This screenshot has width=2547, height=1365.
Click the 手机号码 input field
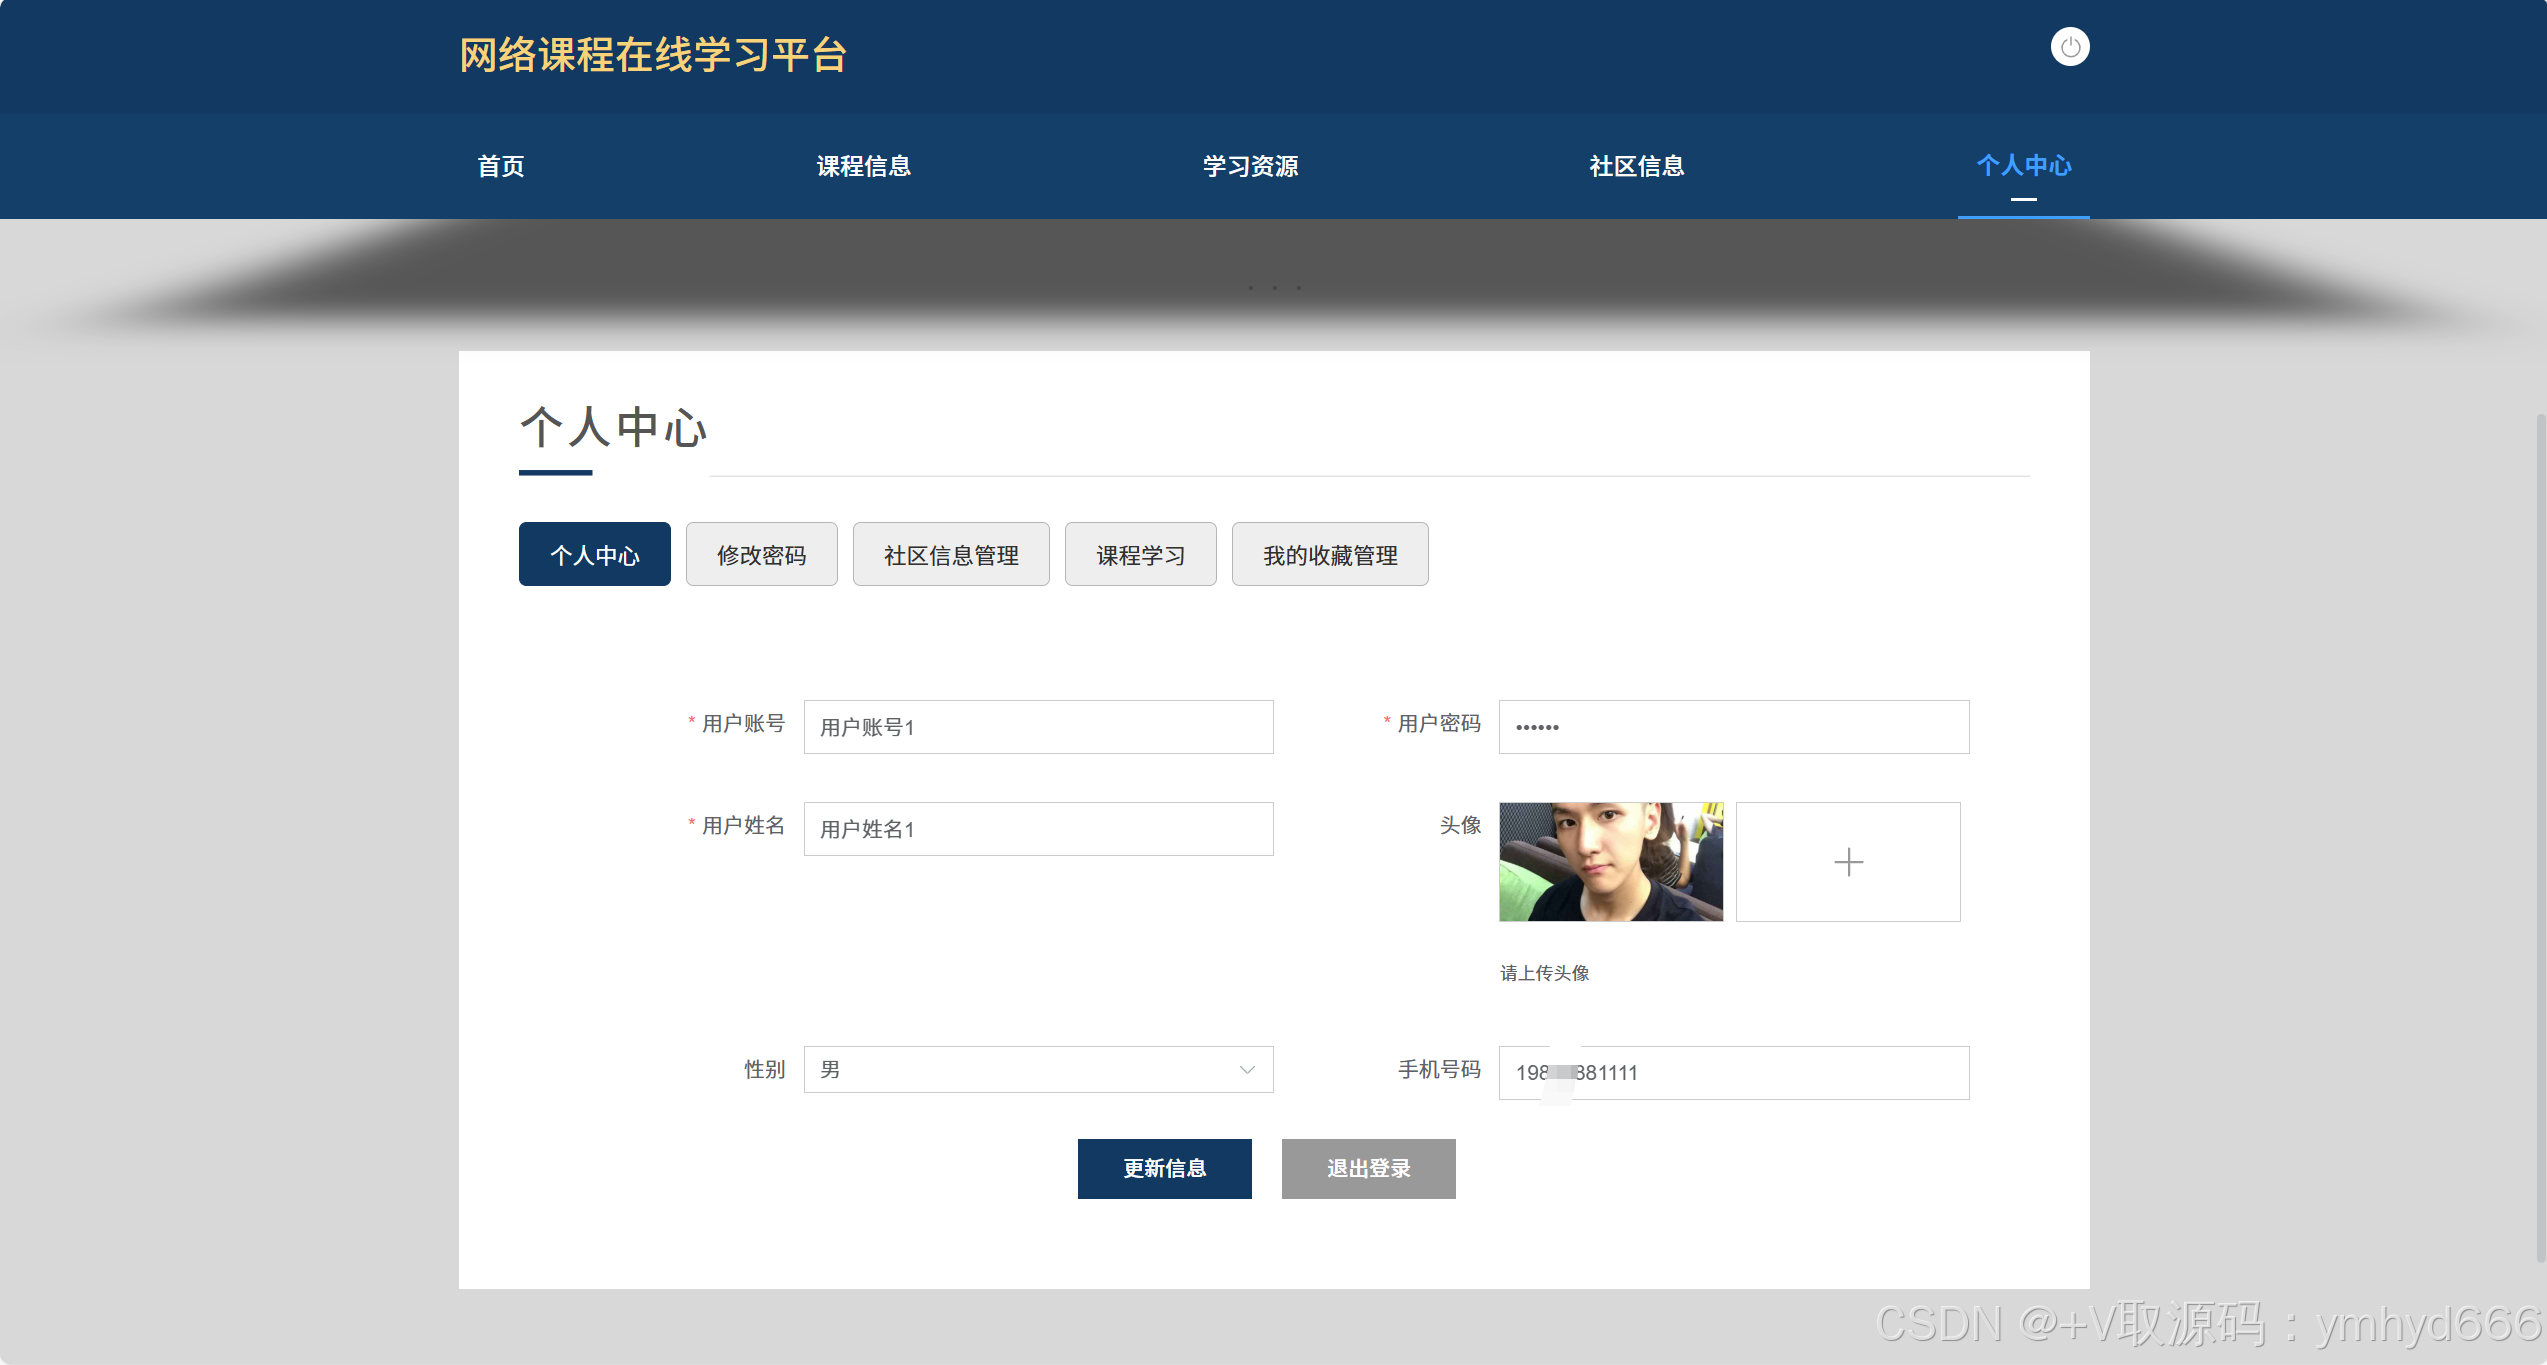(1733, 1073)
